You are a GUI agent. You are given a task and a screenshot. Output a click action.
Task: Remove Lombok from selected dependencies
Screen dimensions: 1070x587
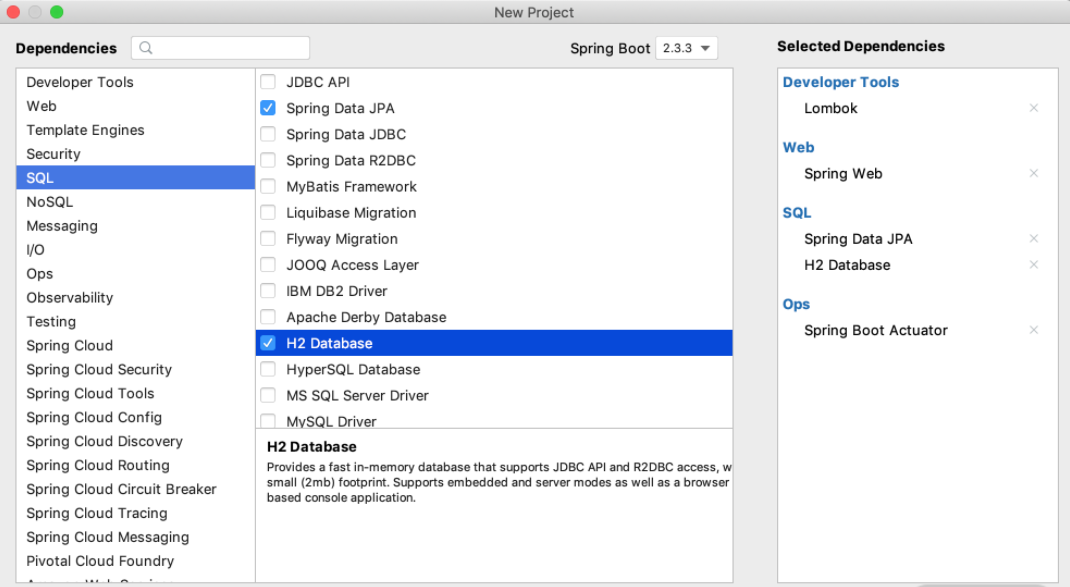pyautogui.click(x=1034, y=108)
